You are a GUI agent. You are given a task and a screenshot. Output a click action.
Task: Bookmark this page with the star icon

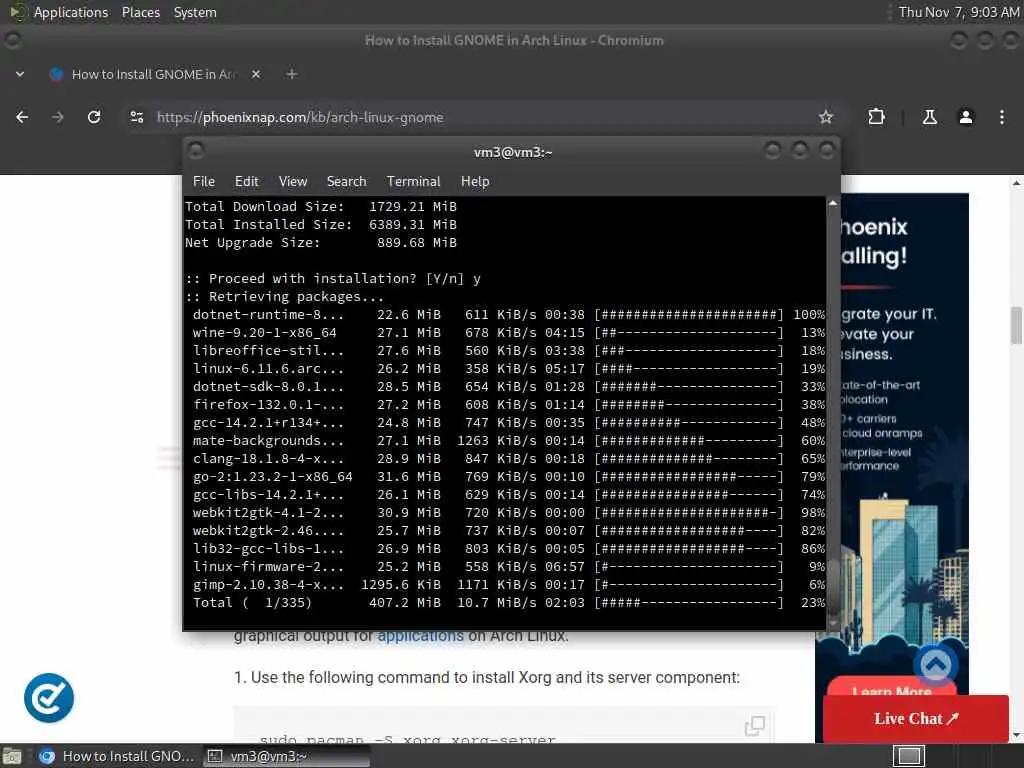point(825,118)
